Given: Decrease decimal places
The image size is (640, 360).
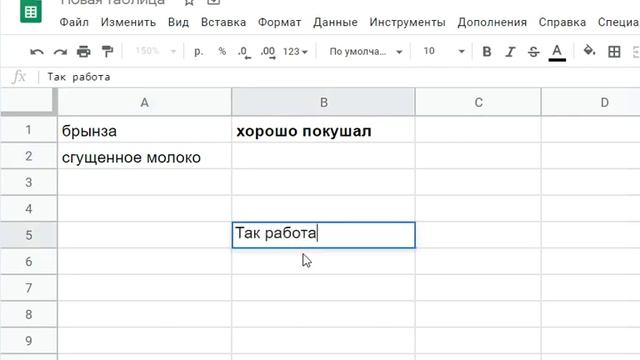Looking at the screenshot, I should [x=244, y=52].
